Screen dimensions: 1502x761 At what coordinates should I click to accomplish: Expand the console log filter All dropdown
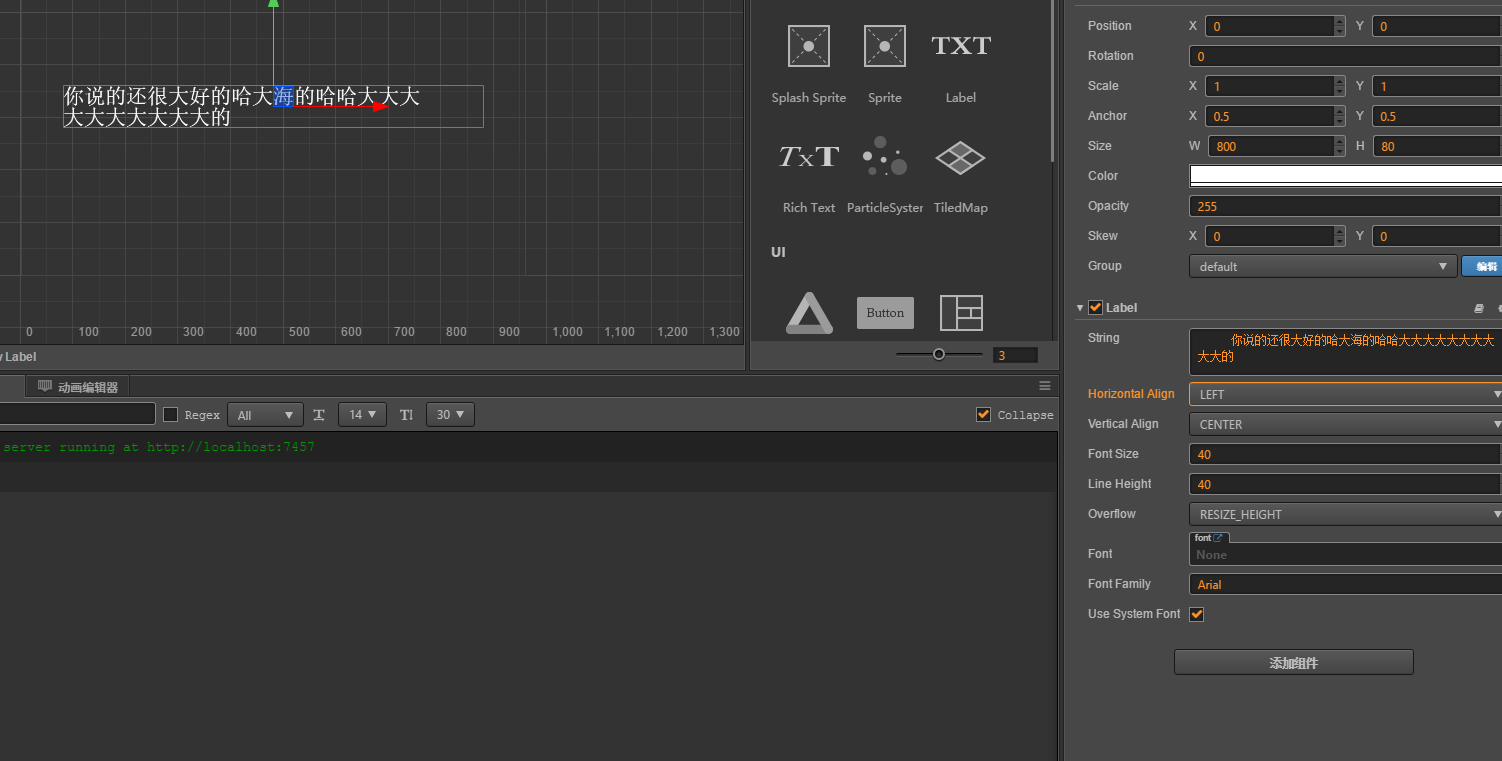point(265,415)
